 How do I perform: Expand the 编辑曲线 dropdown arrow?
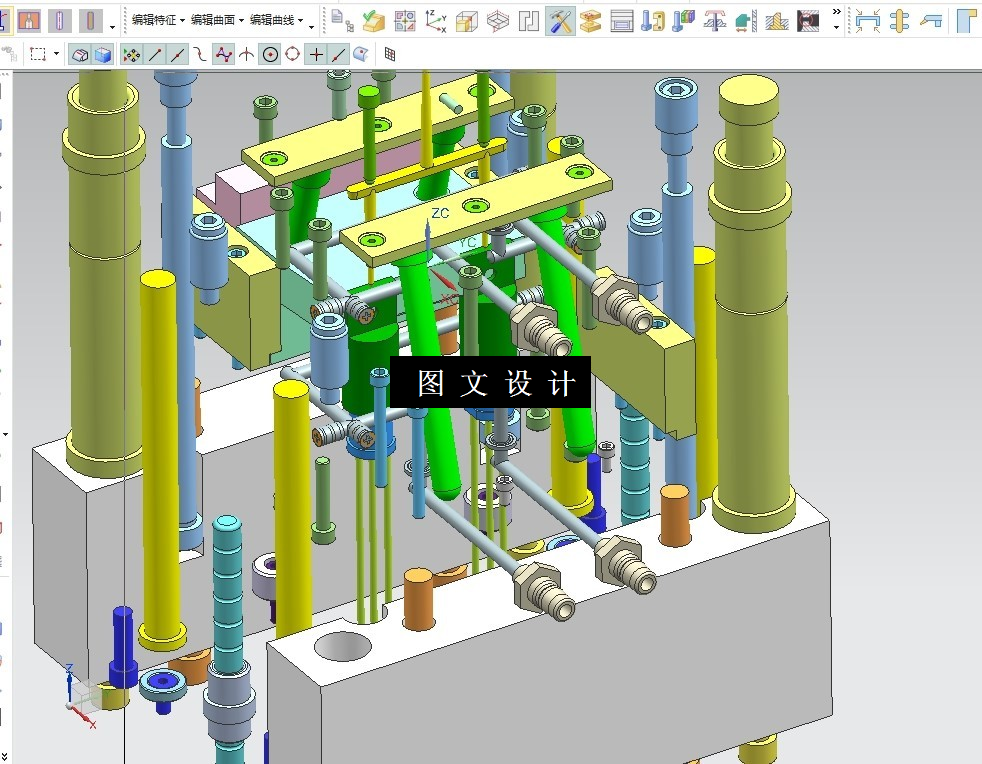(301, 21)
